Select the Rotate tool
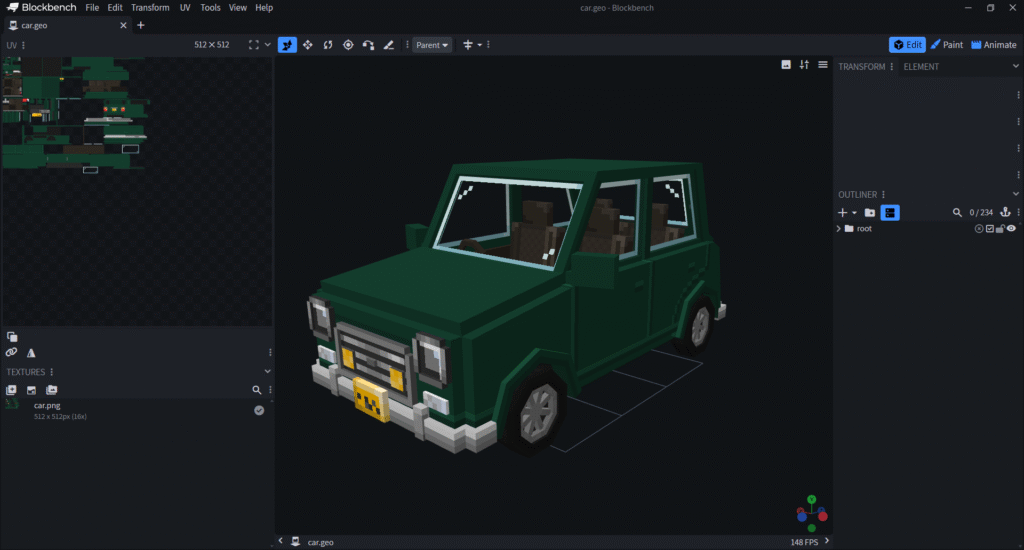Image resolution: width=1024 pixels, height=550 pixels. click(328, 45)
